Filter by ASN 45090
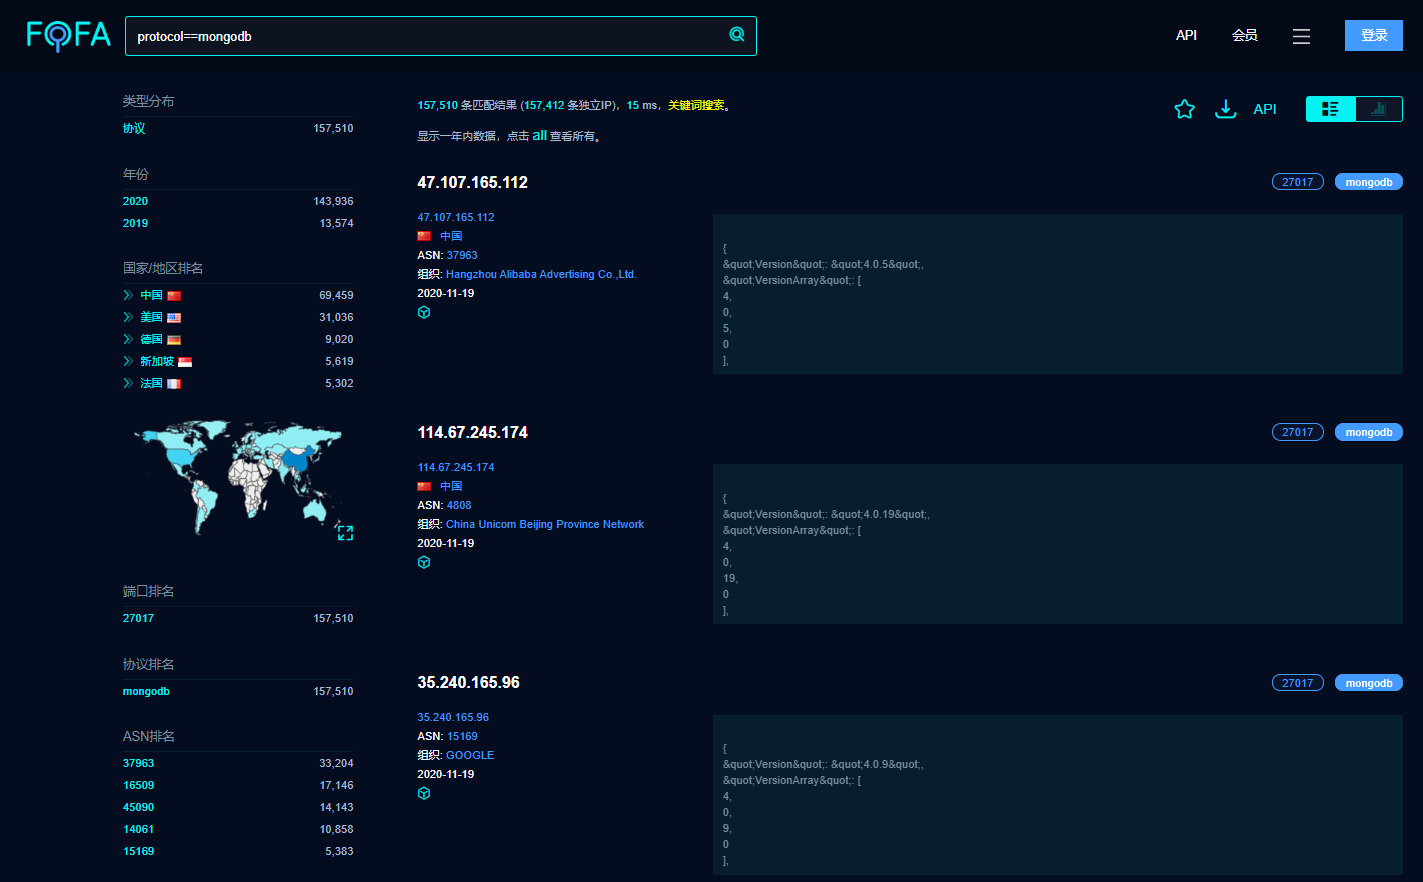 tap(138, 807)
